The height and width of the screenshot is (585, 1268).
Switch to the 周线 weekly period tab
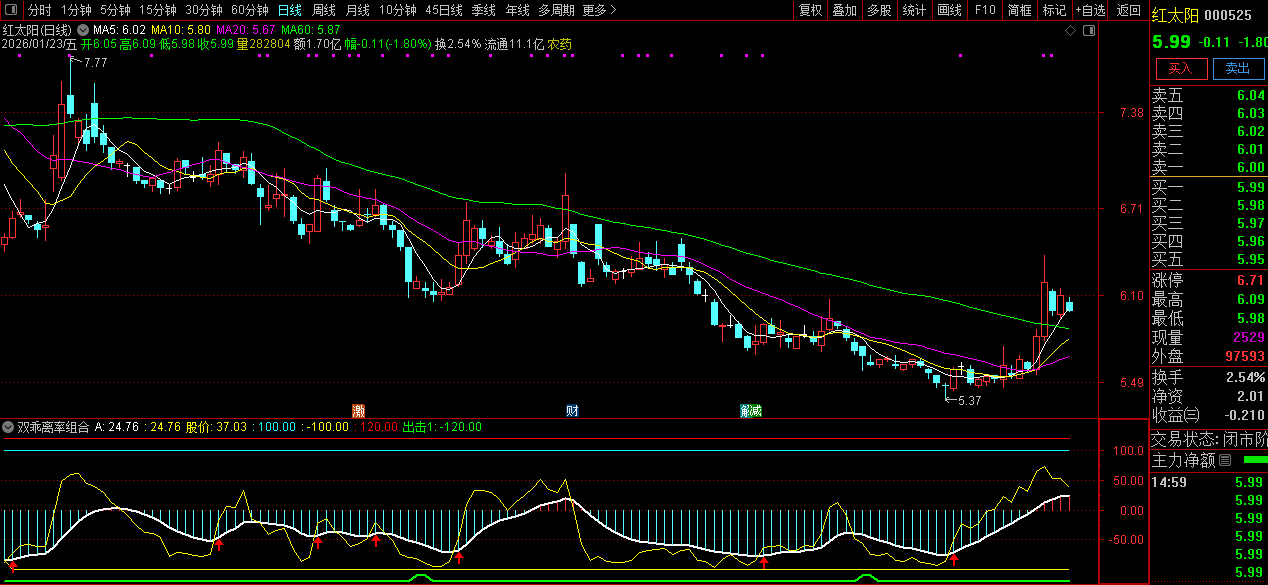pyautogui.click(x=324, y=10)
